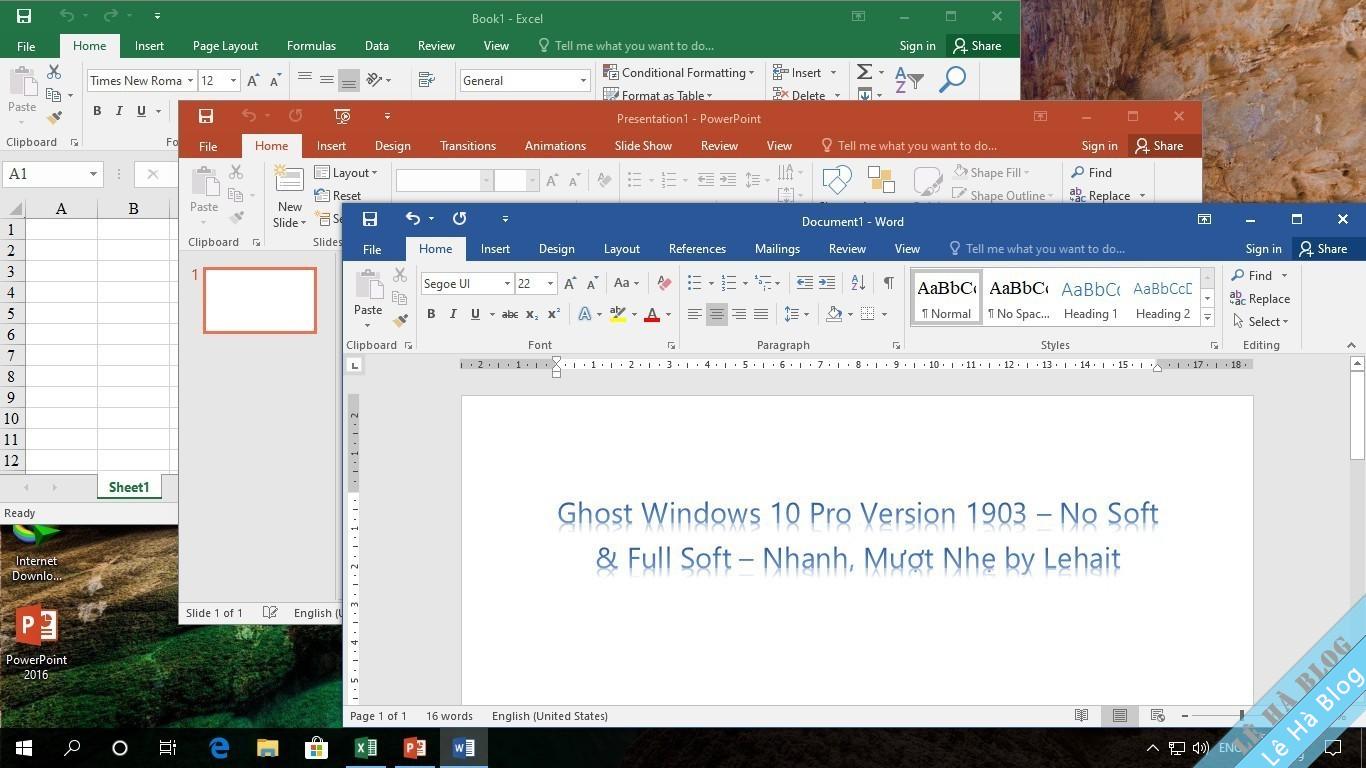Open Excel Formulas tab
1366x768 pixels.
[311, 46]
